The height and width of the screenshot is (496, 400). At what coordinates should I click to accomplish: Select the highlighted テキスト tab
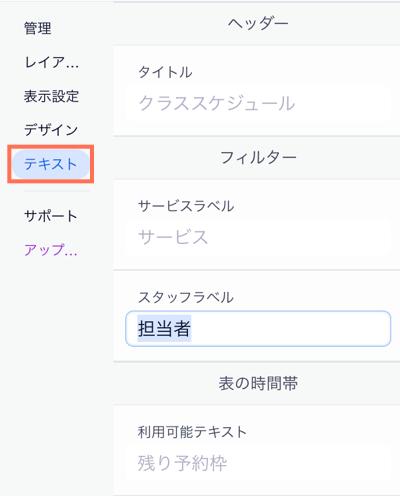(x=51, y=164)
